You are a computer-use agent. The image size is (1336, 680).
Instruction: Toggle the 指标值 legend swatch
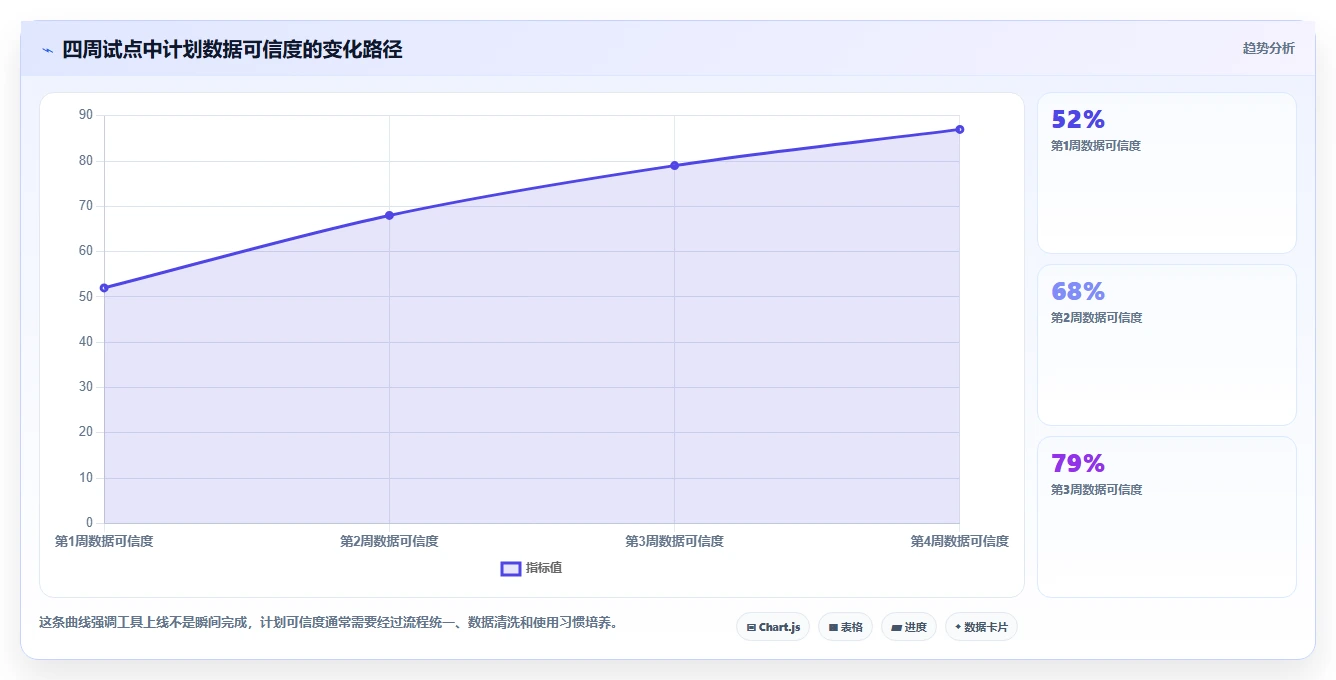coord(510,568)
